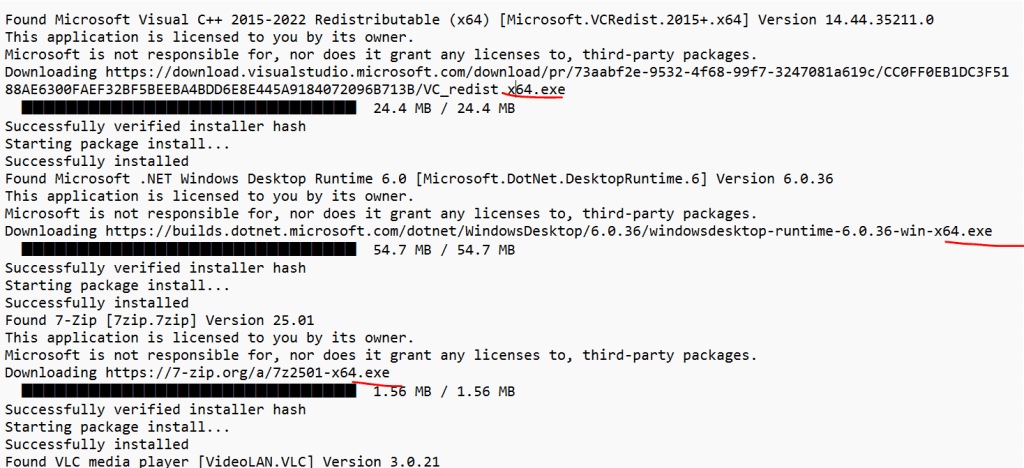Click the "54.7 MB / 54.7 MB" size text
Image resolution: width=1024 pixels, height=468 pixels.
443,249
